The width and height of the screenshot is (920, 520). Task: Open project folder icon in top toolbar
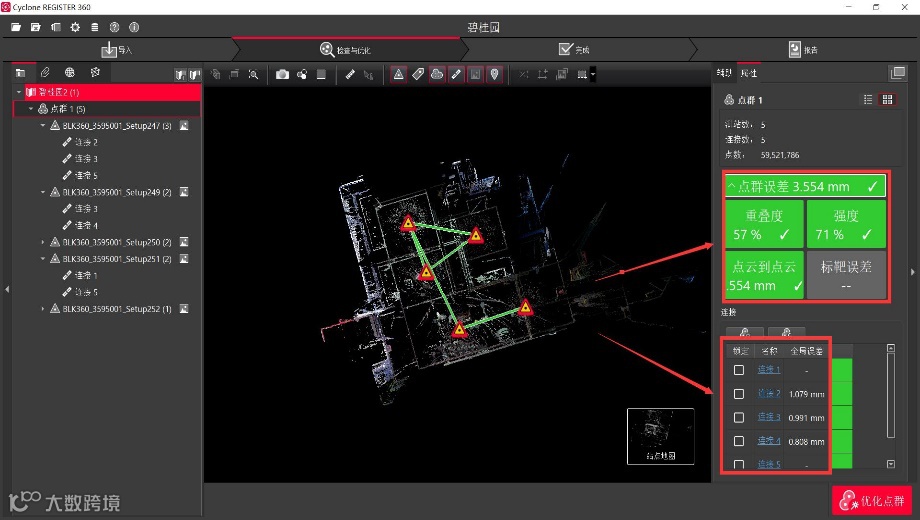point(16,27)
